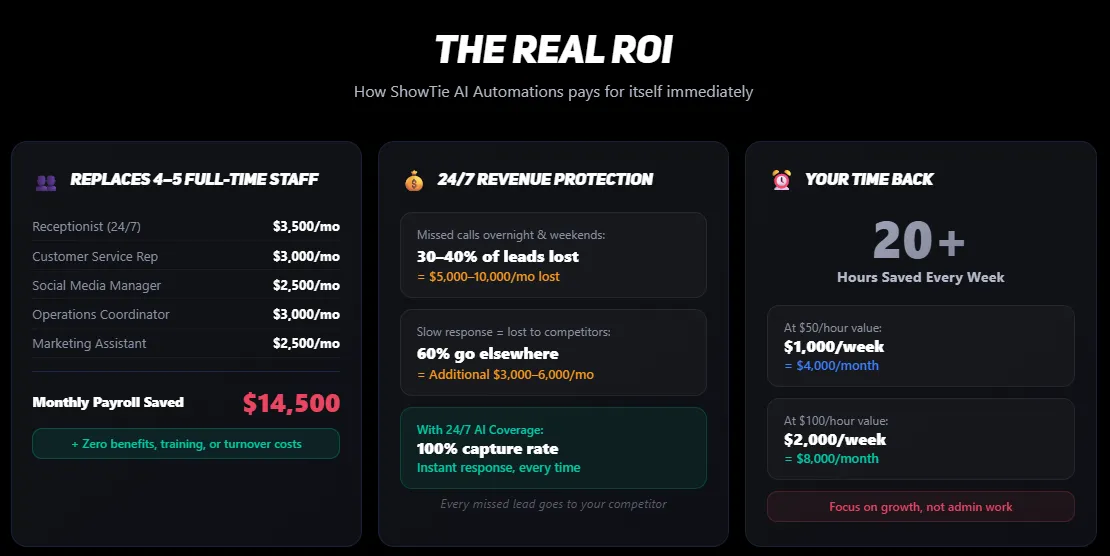Screen dimensions: 1110x556
Task: Select the Customer Service Rep row
Action: pyautogui.click(x=186, y=256)
